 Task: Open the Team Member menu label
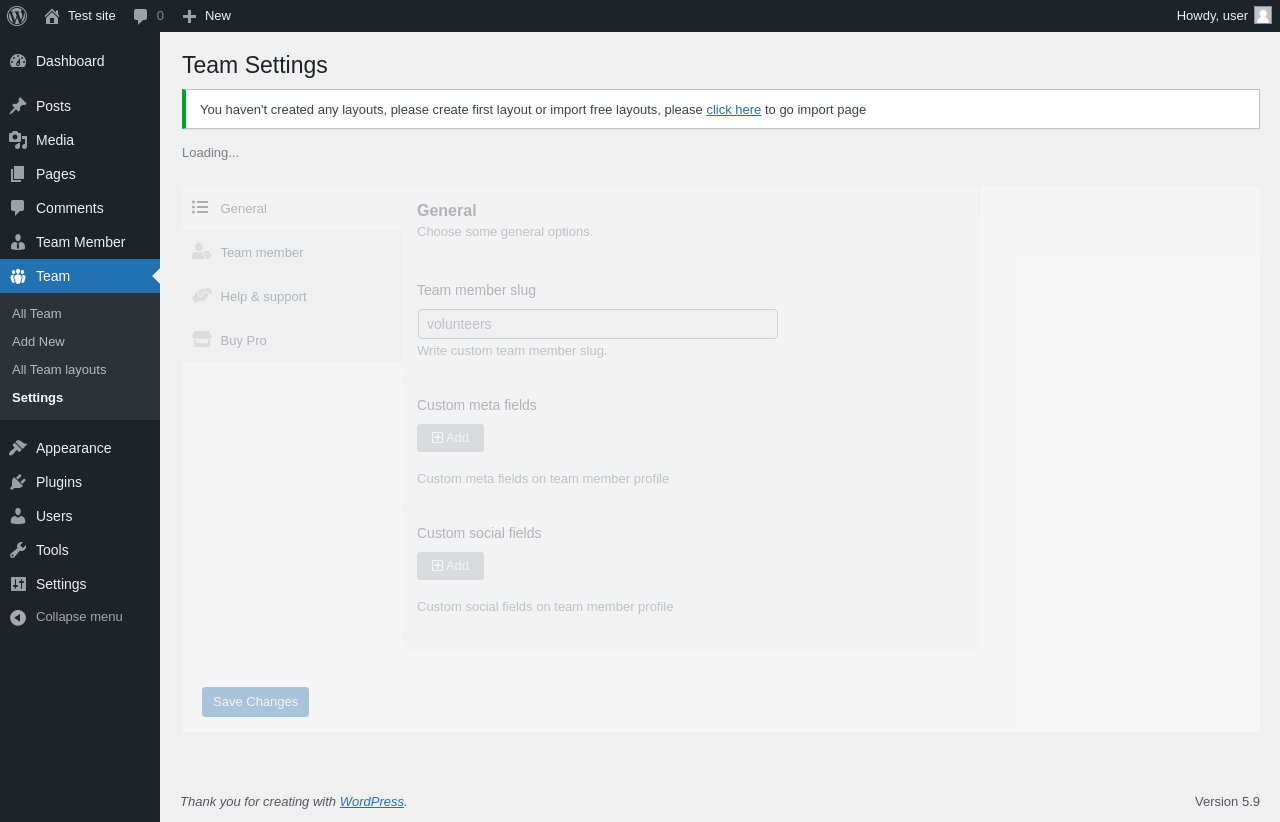(x=81, y=242)
